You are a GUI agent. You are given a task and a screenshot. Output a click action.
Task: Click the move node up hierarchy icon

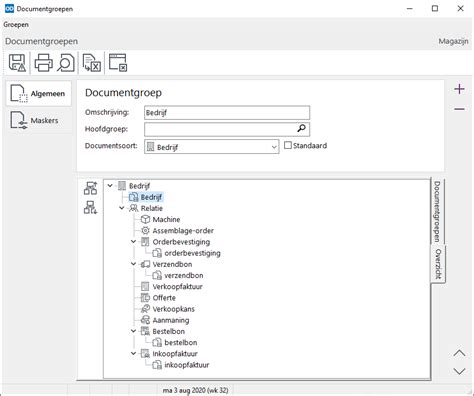point(90,188)
